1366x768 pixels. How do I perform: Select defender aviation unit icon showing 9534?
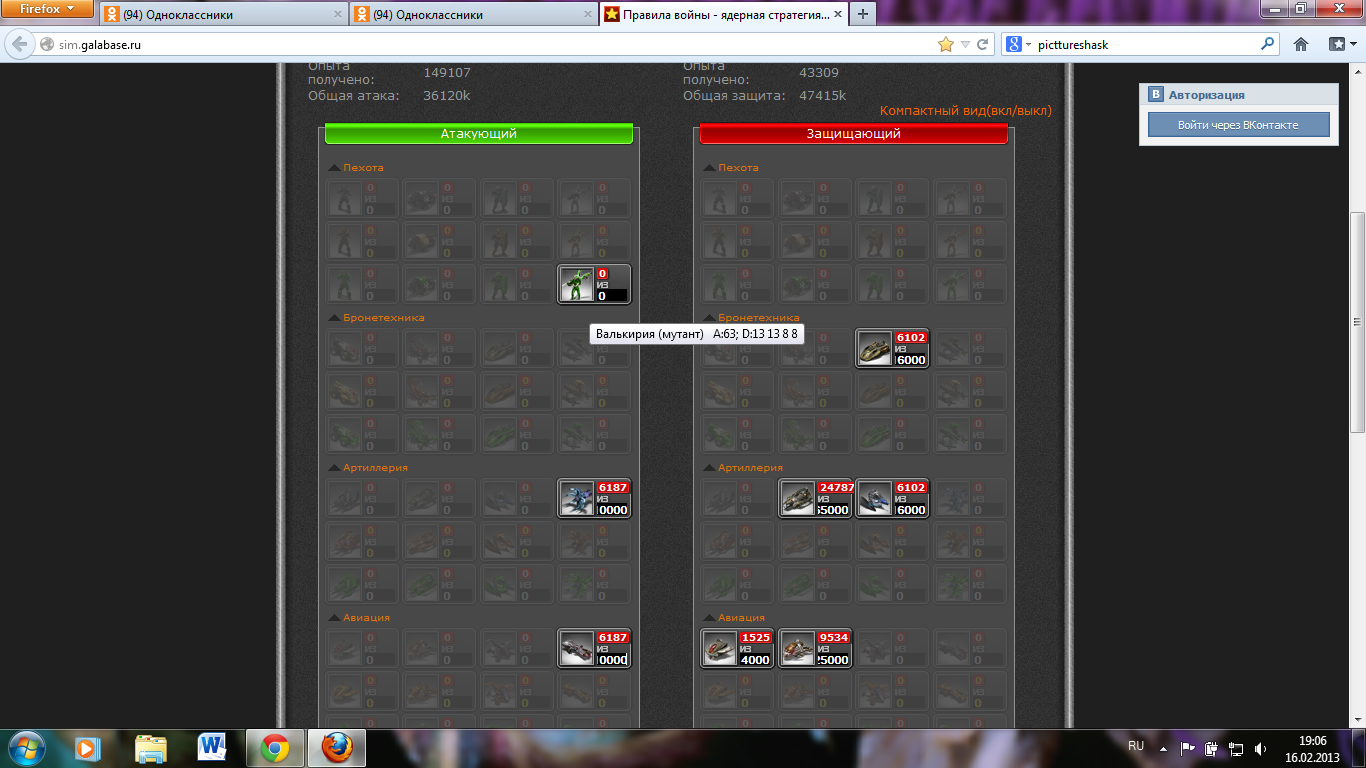(x=798, y=648)
